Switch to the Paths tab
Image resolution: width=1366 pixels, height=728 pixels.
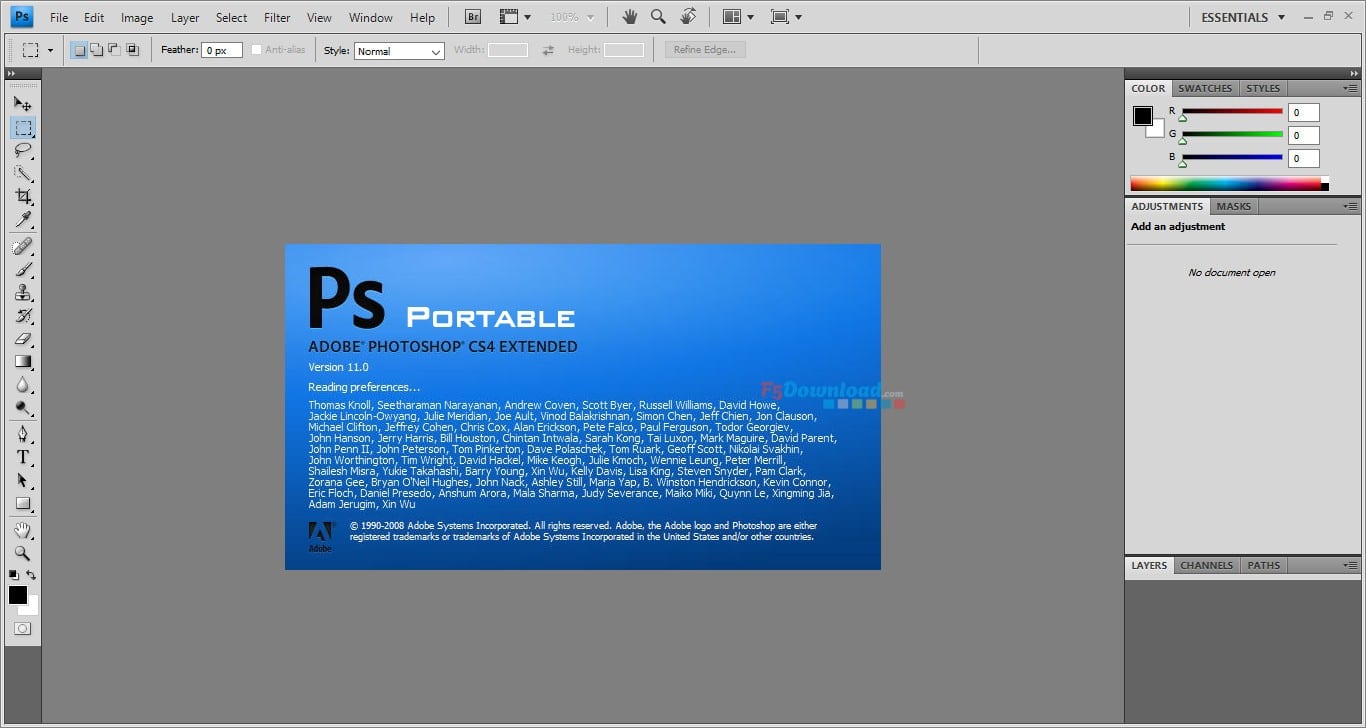(x=1263, y=565)
